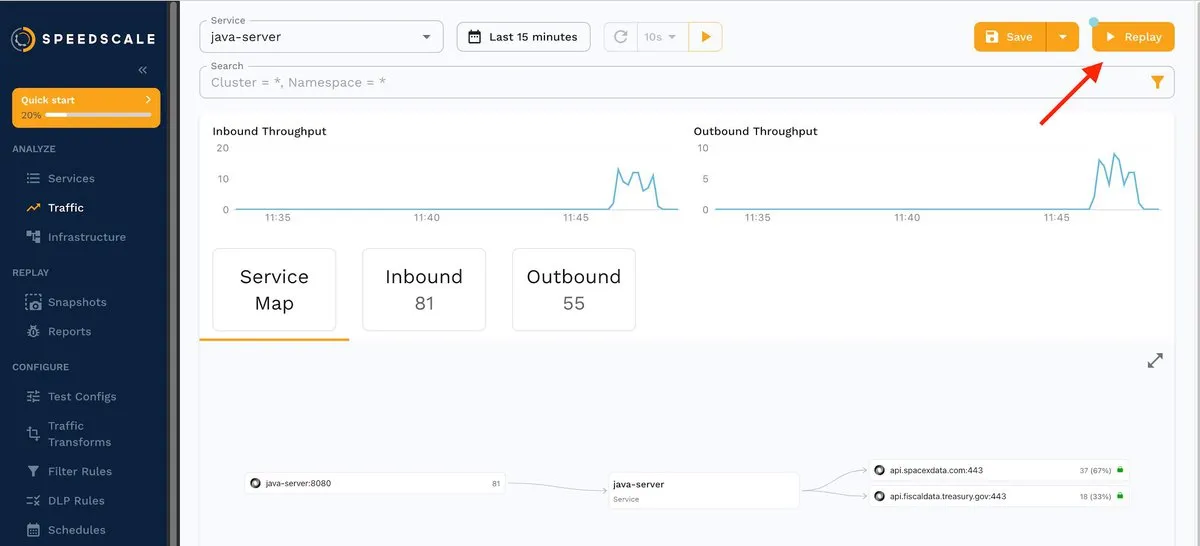This screenshot has width=1200, height=546.
Task: Open Snapshots in the sidebar
Action: 77,302
